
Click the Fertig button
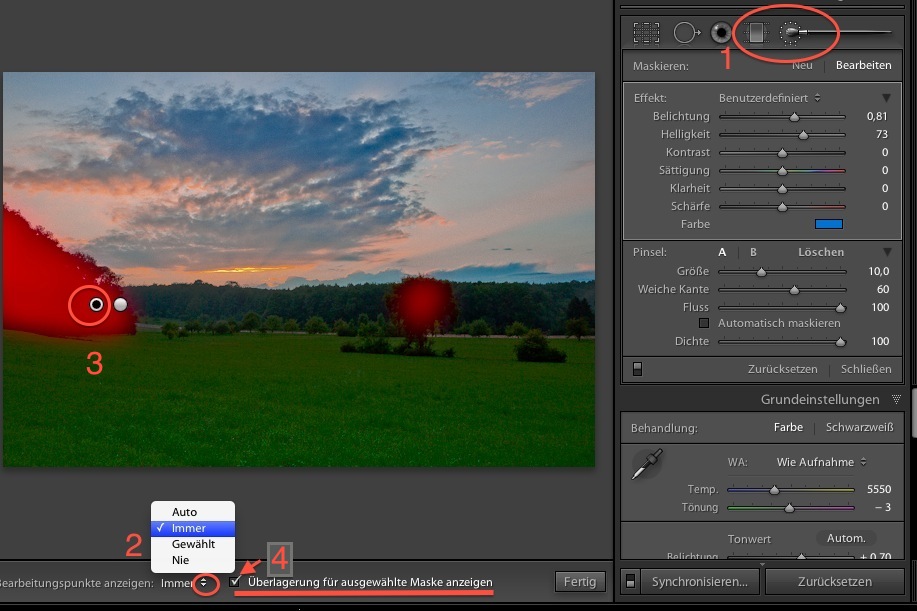point(579,581)
